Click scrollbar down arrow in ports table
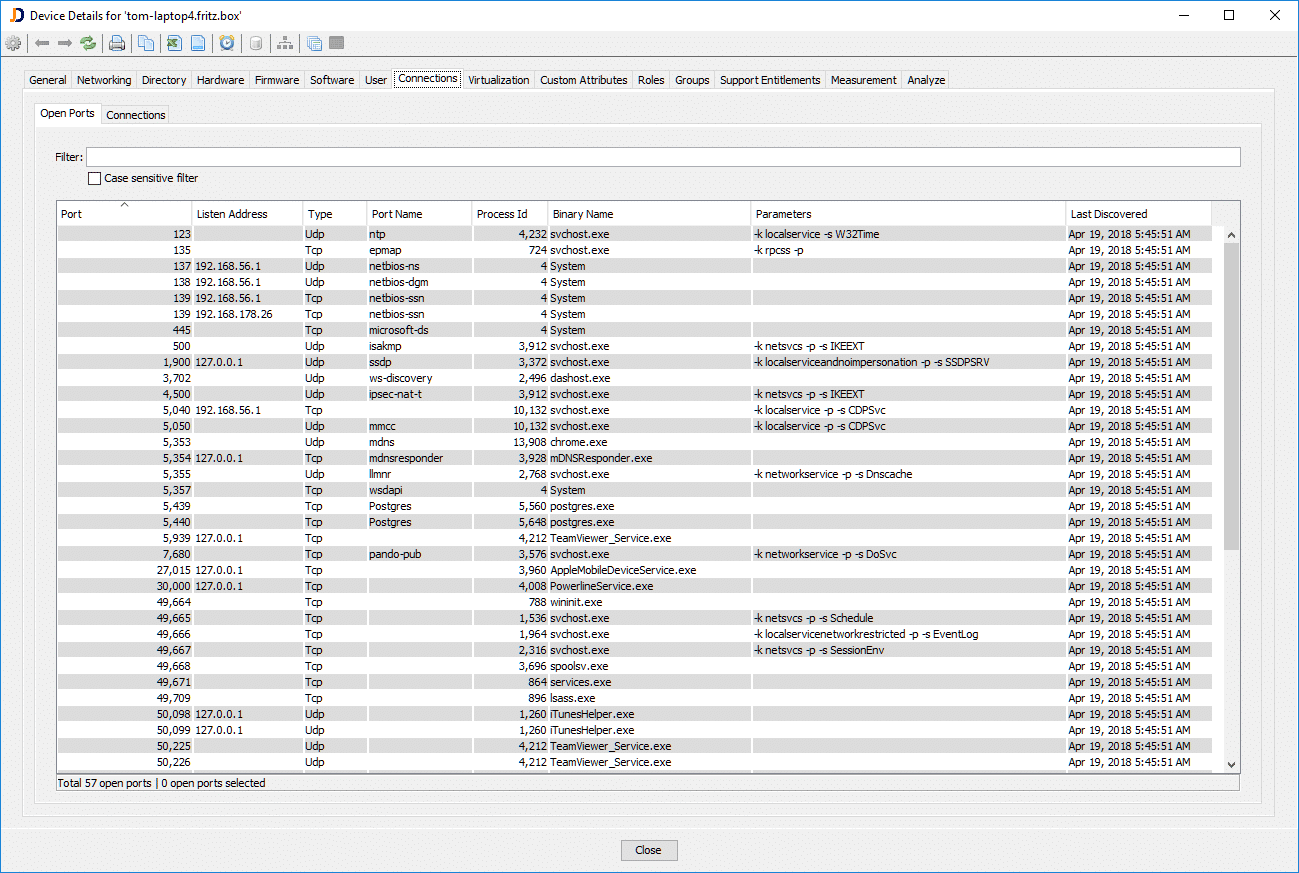The width and height of the screenshot is (1299, 873). click(1231, 765)
